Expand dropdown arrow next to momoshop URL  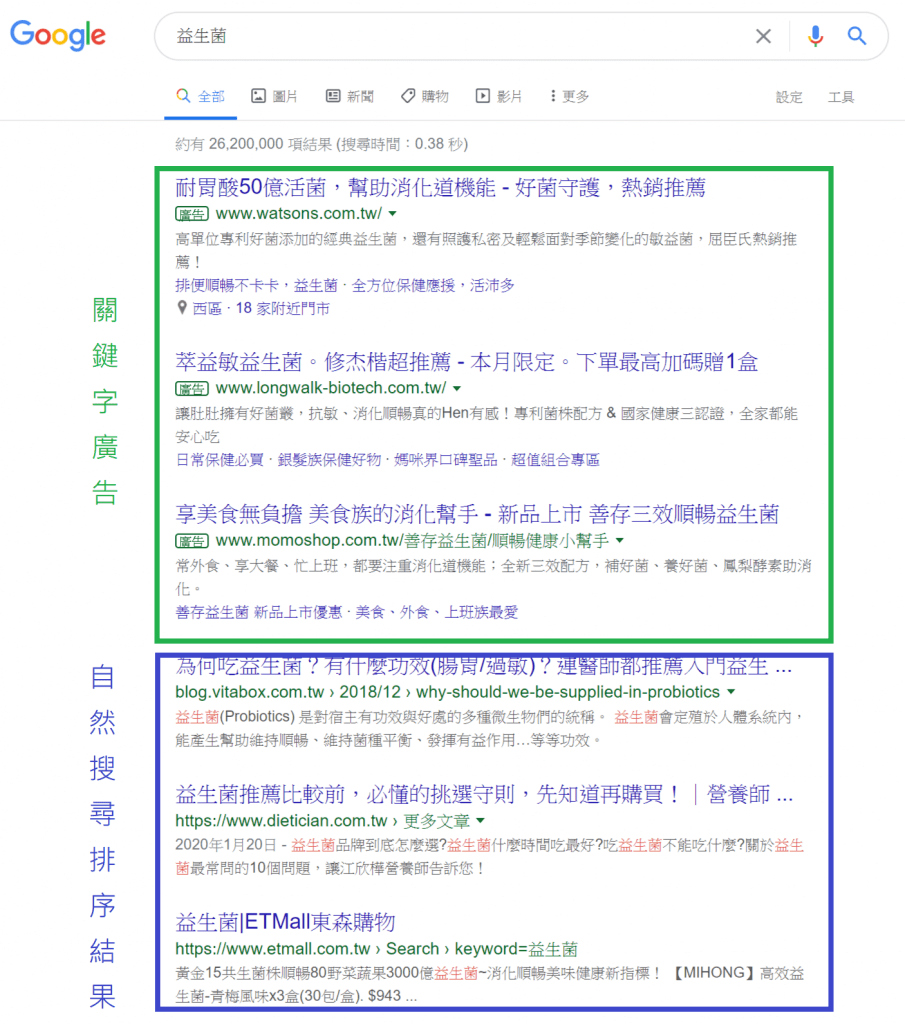620,541
